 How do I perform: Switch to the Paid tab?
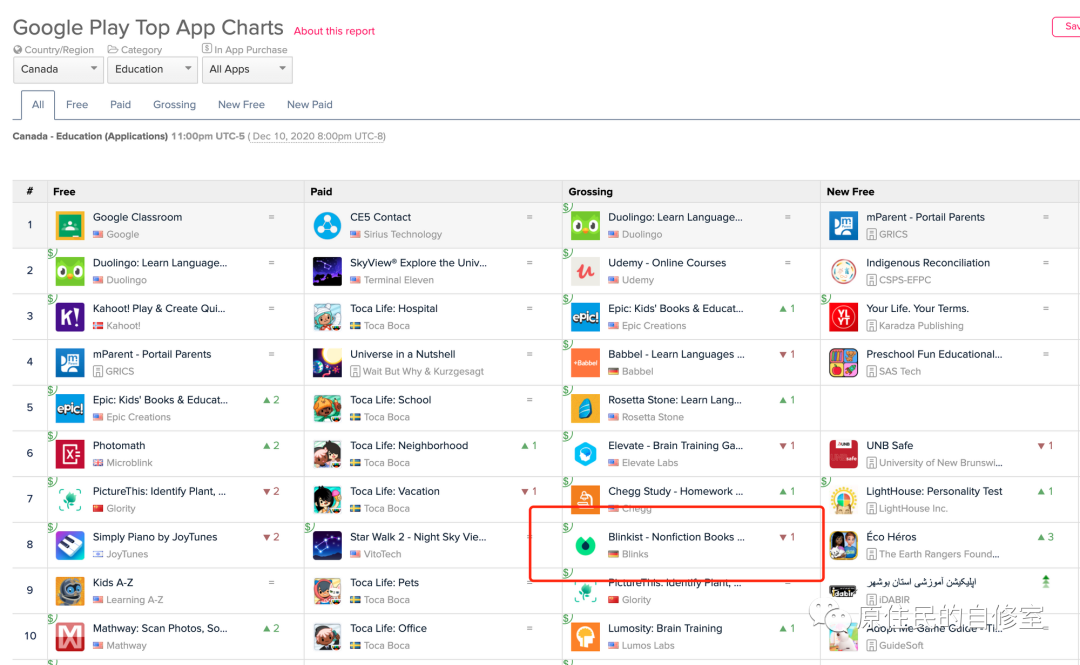[x=121, y=105]
